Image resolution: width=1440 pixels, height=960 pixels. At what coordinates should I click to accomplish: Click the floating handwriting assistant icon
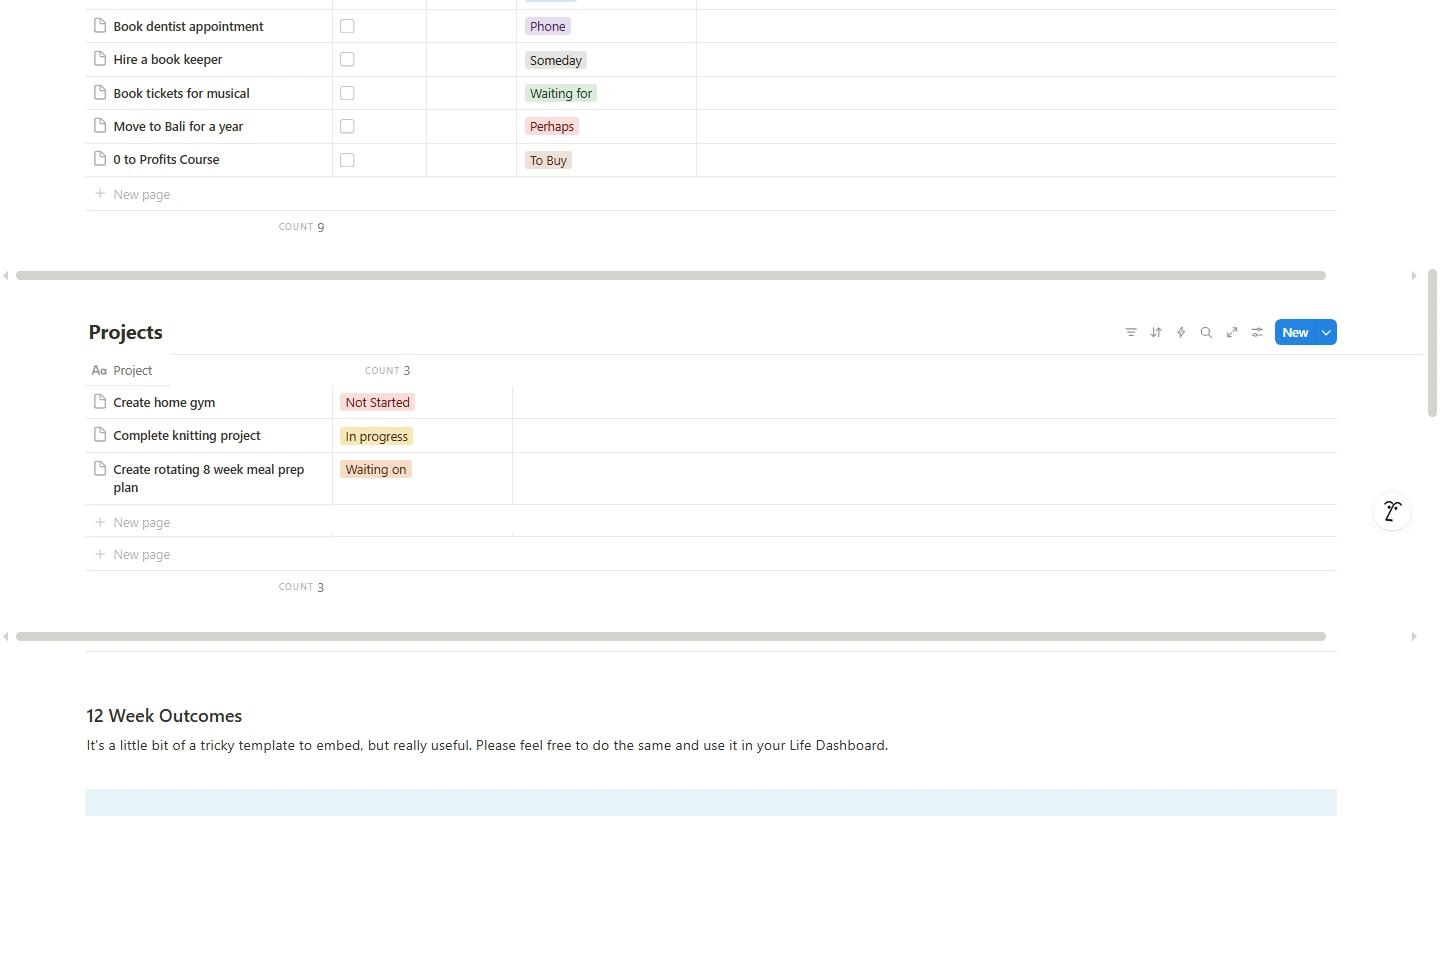[x=1391, y=512]
